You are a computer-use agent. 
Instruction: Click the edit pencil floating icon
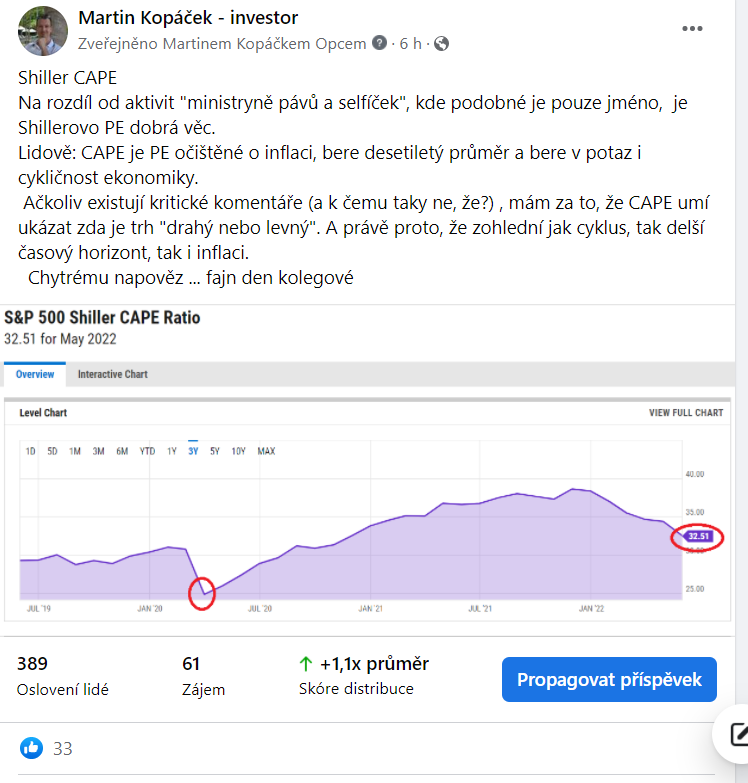point(738,734)
